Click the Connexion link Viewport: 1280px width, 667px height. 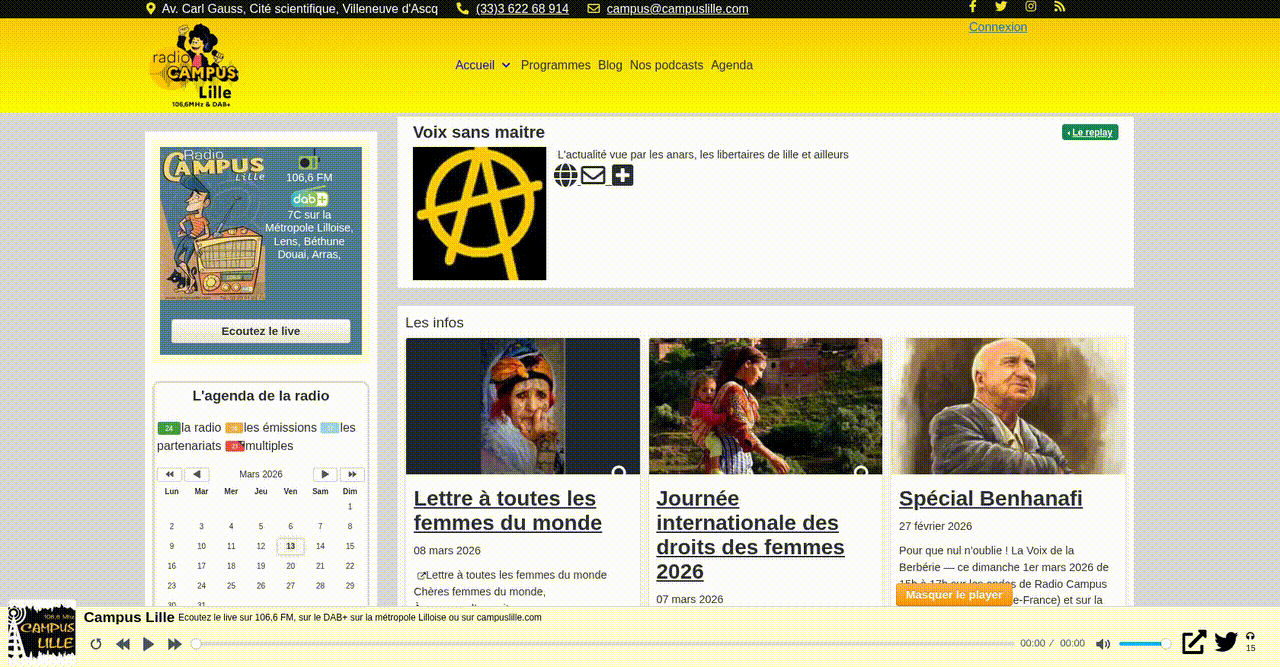tap(998, 27)
